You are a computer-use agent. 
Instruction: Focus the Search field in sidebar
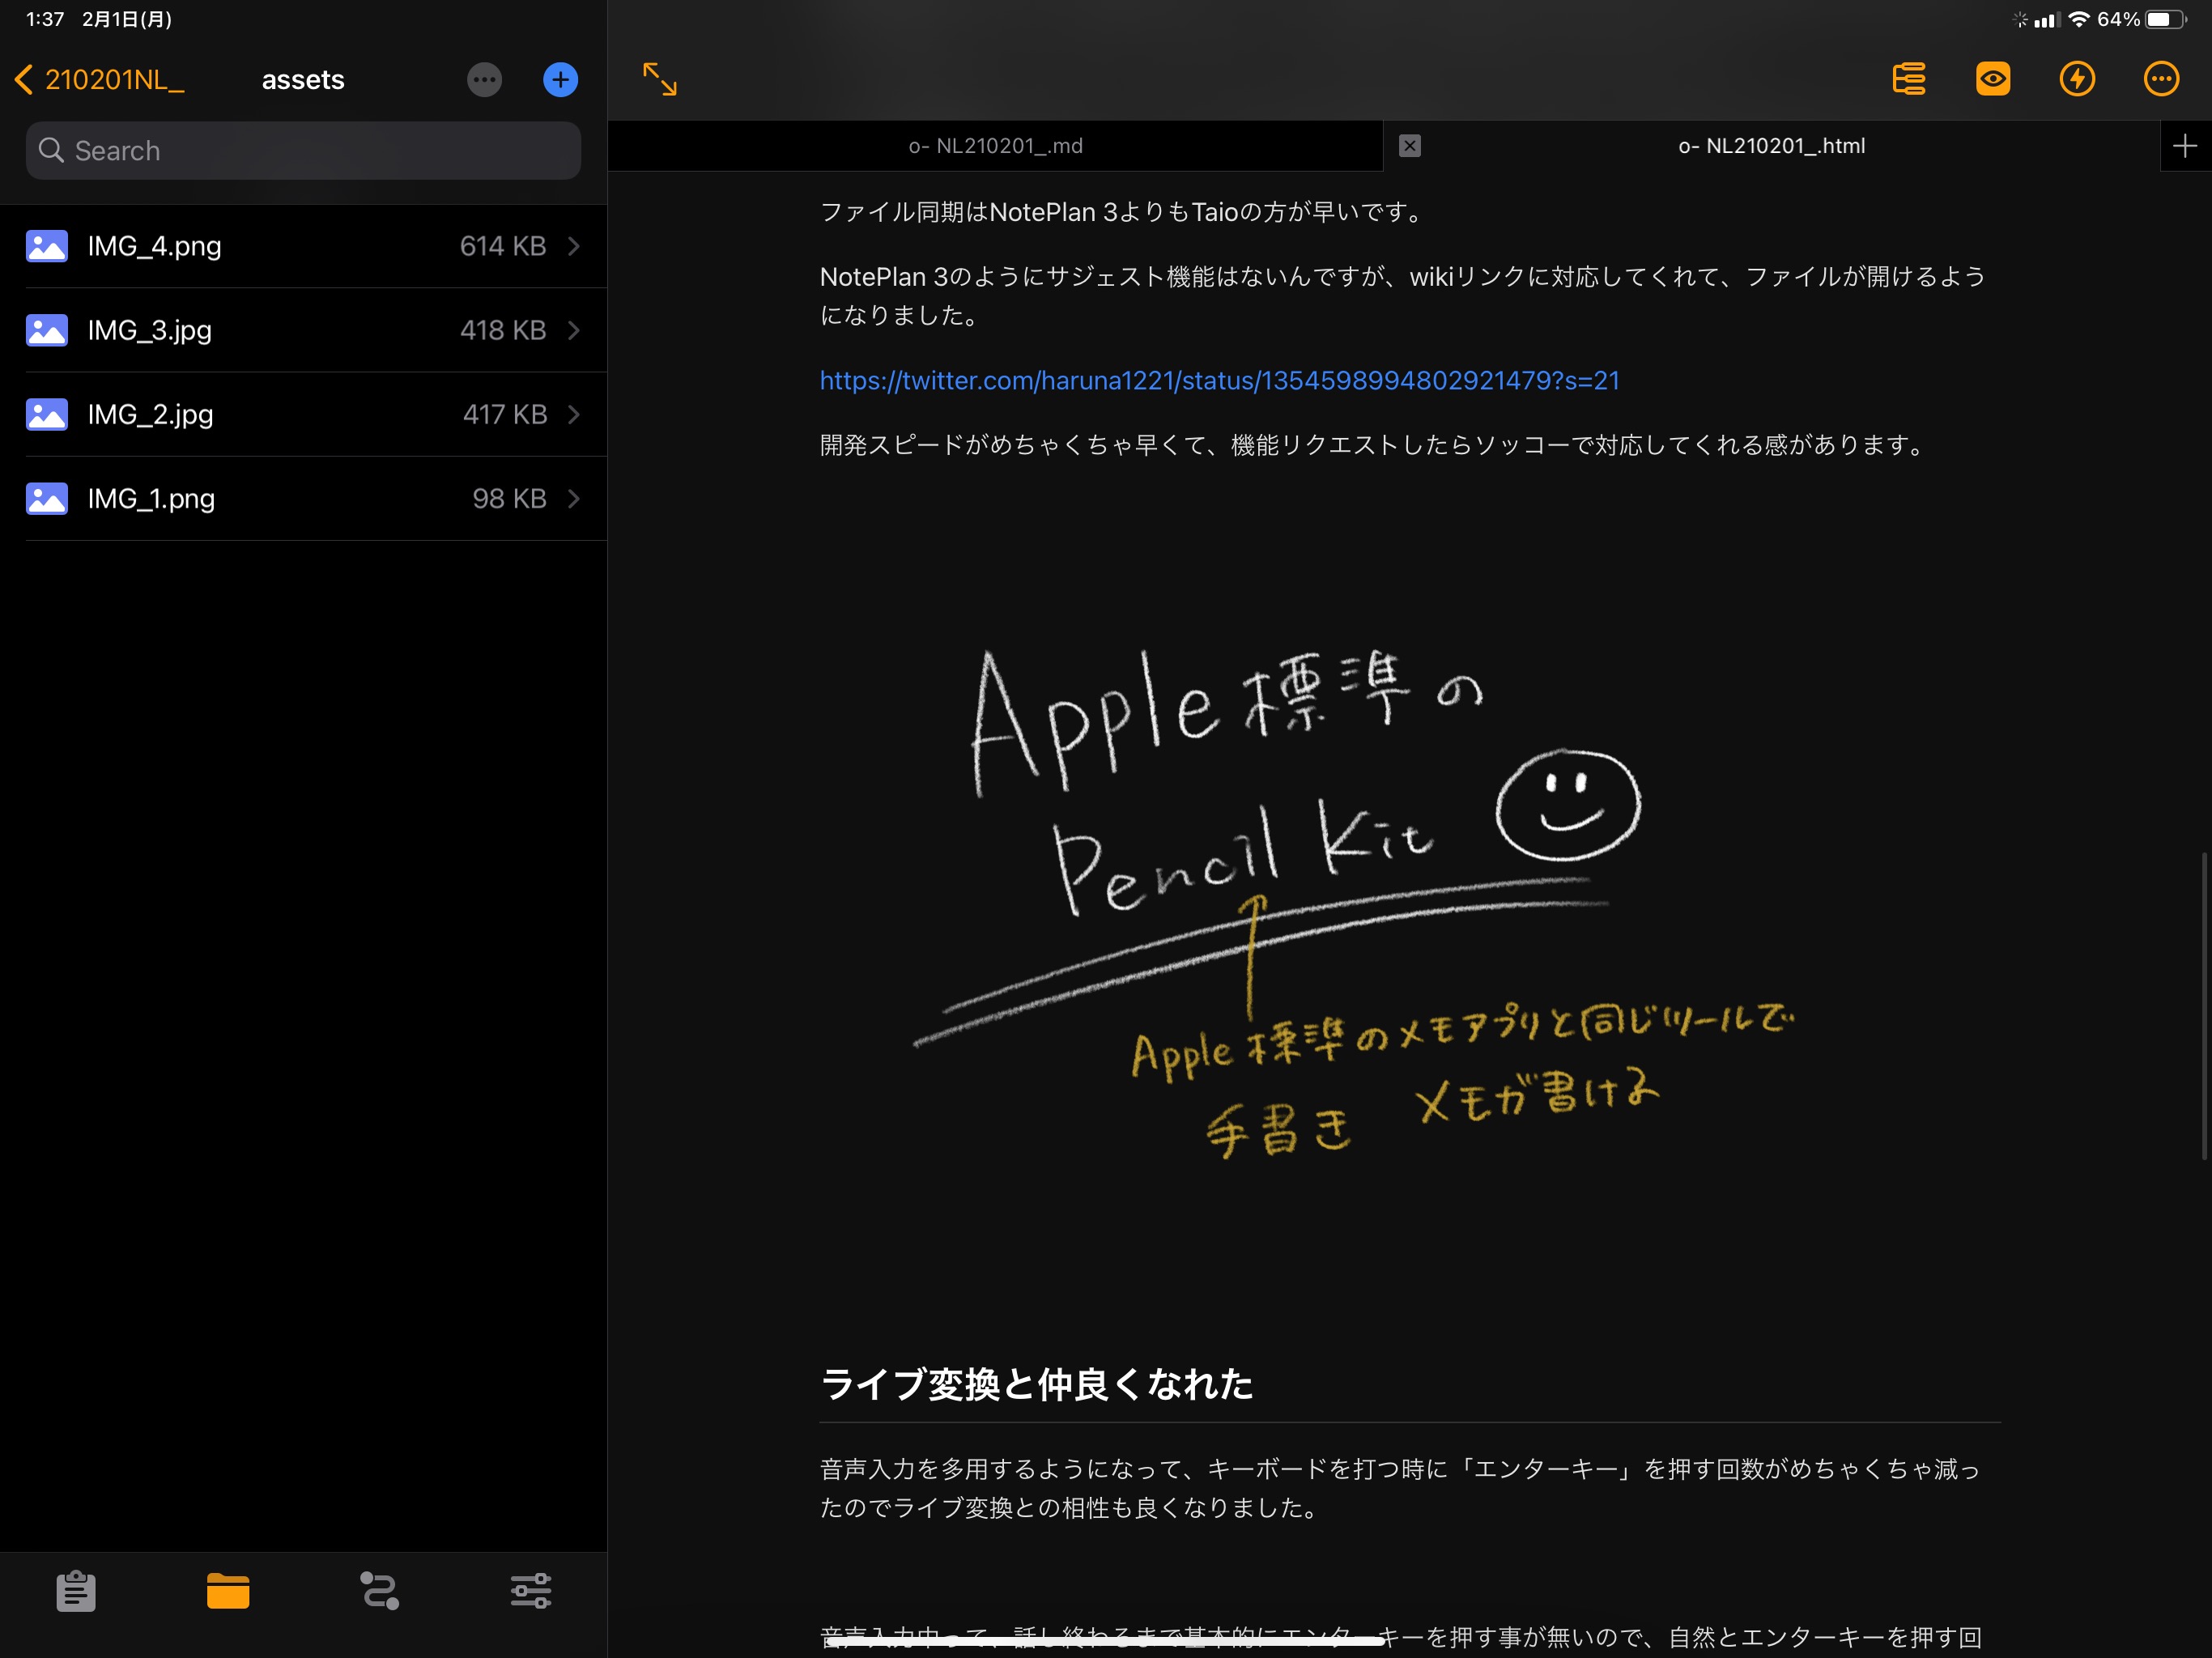tap(303, 151)
